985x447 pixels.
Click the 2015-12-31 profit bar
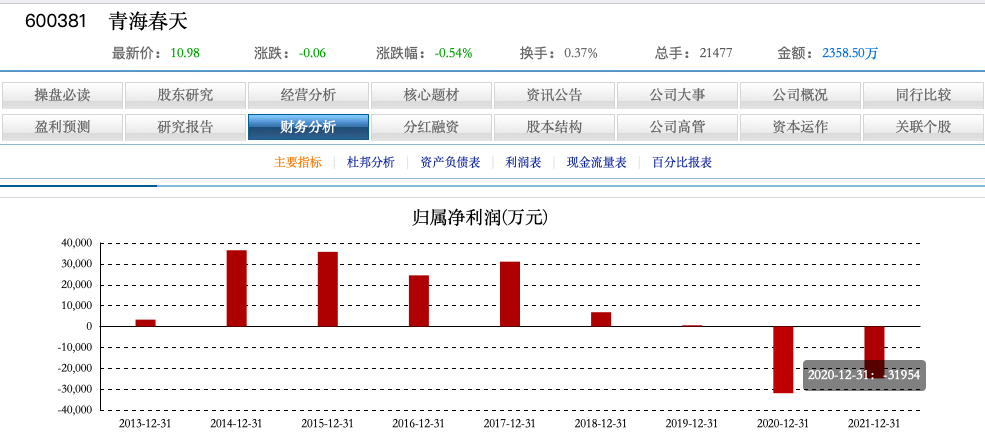[x=328, y=289]
